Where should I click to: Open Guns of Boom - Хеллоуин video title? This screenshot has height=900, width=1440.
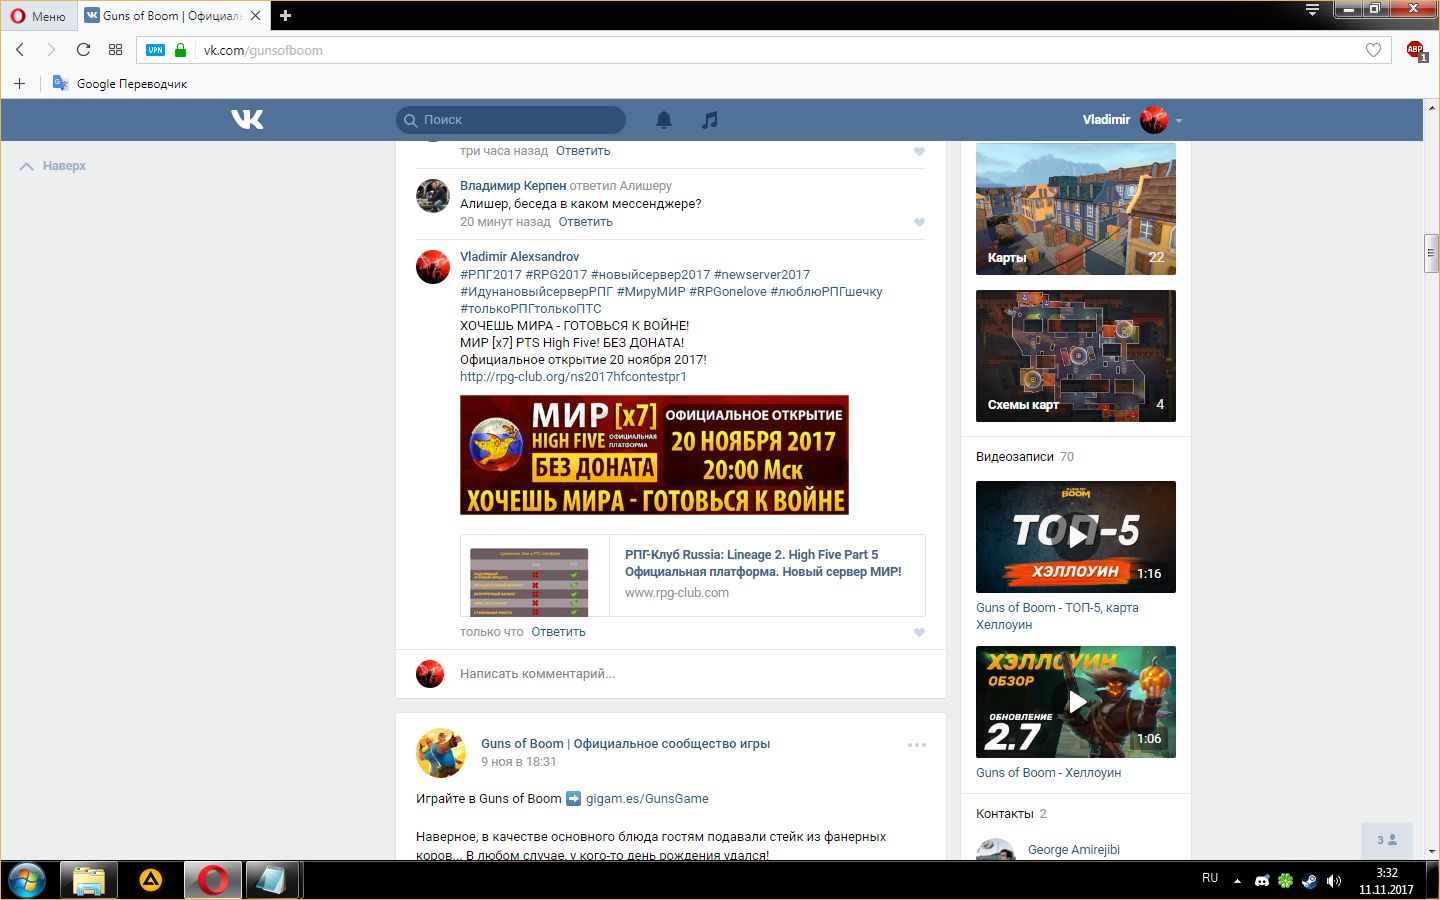[1048, 773]
